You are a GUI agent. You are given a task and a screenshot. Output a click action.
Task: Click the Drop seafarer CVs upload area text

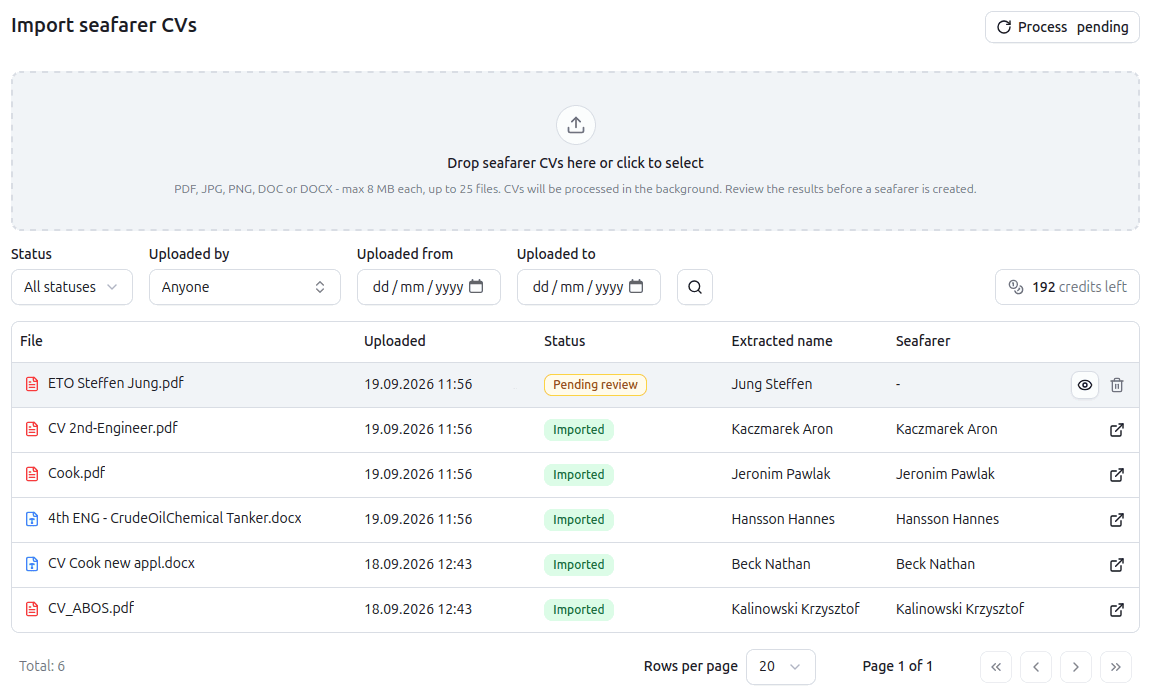576,163
